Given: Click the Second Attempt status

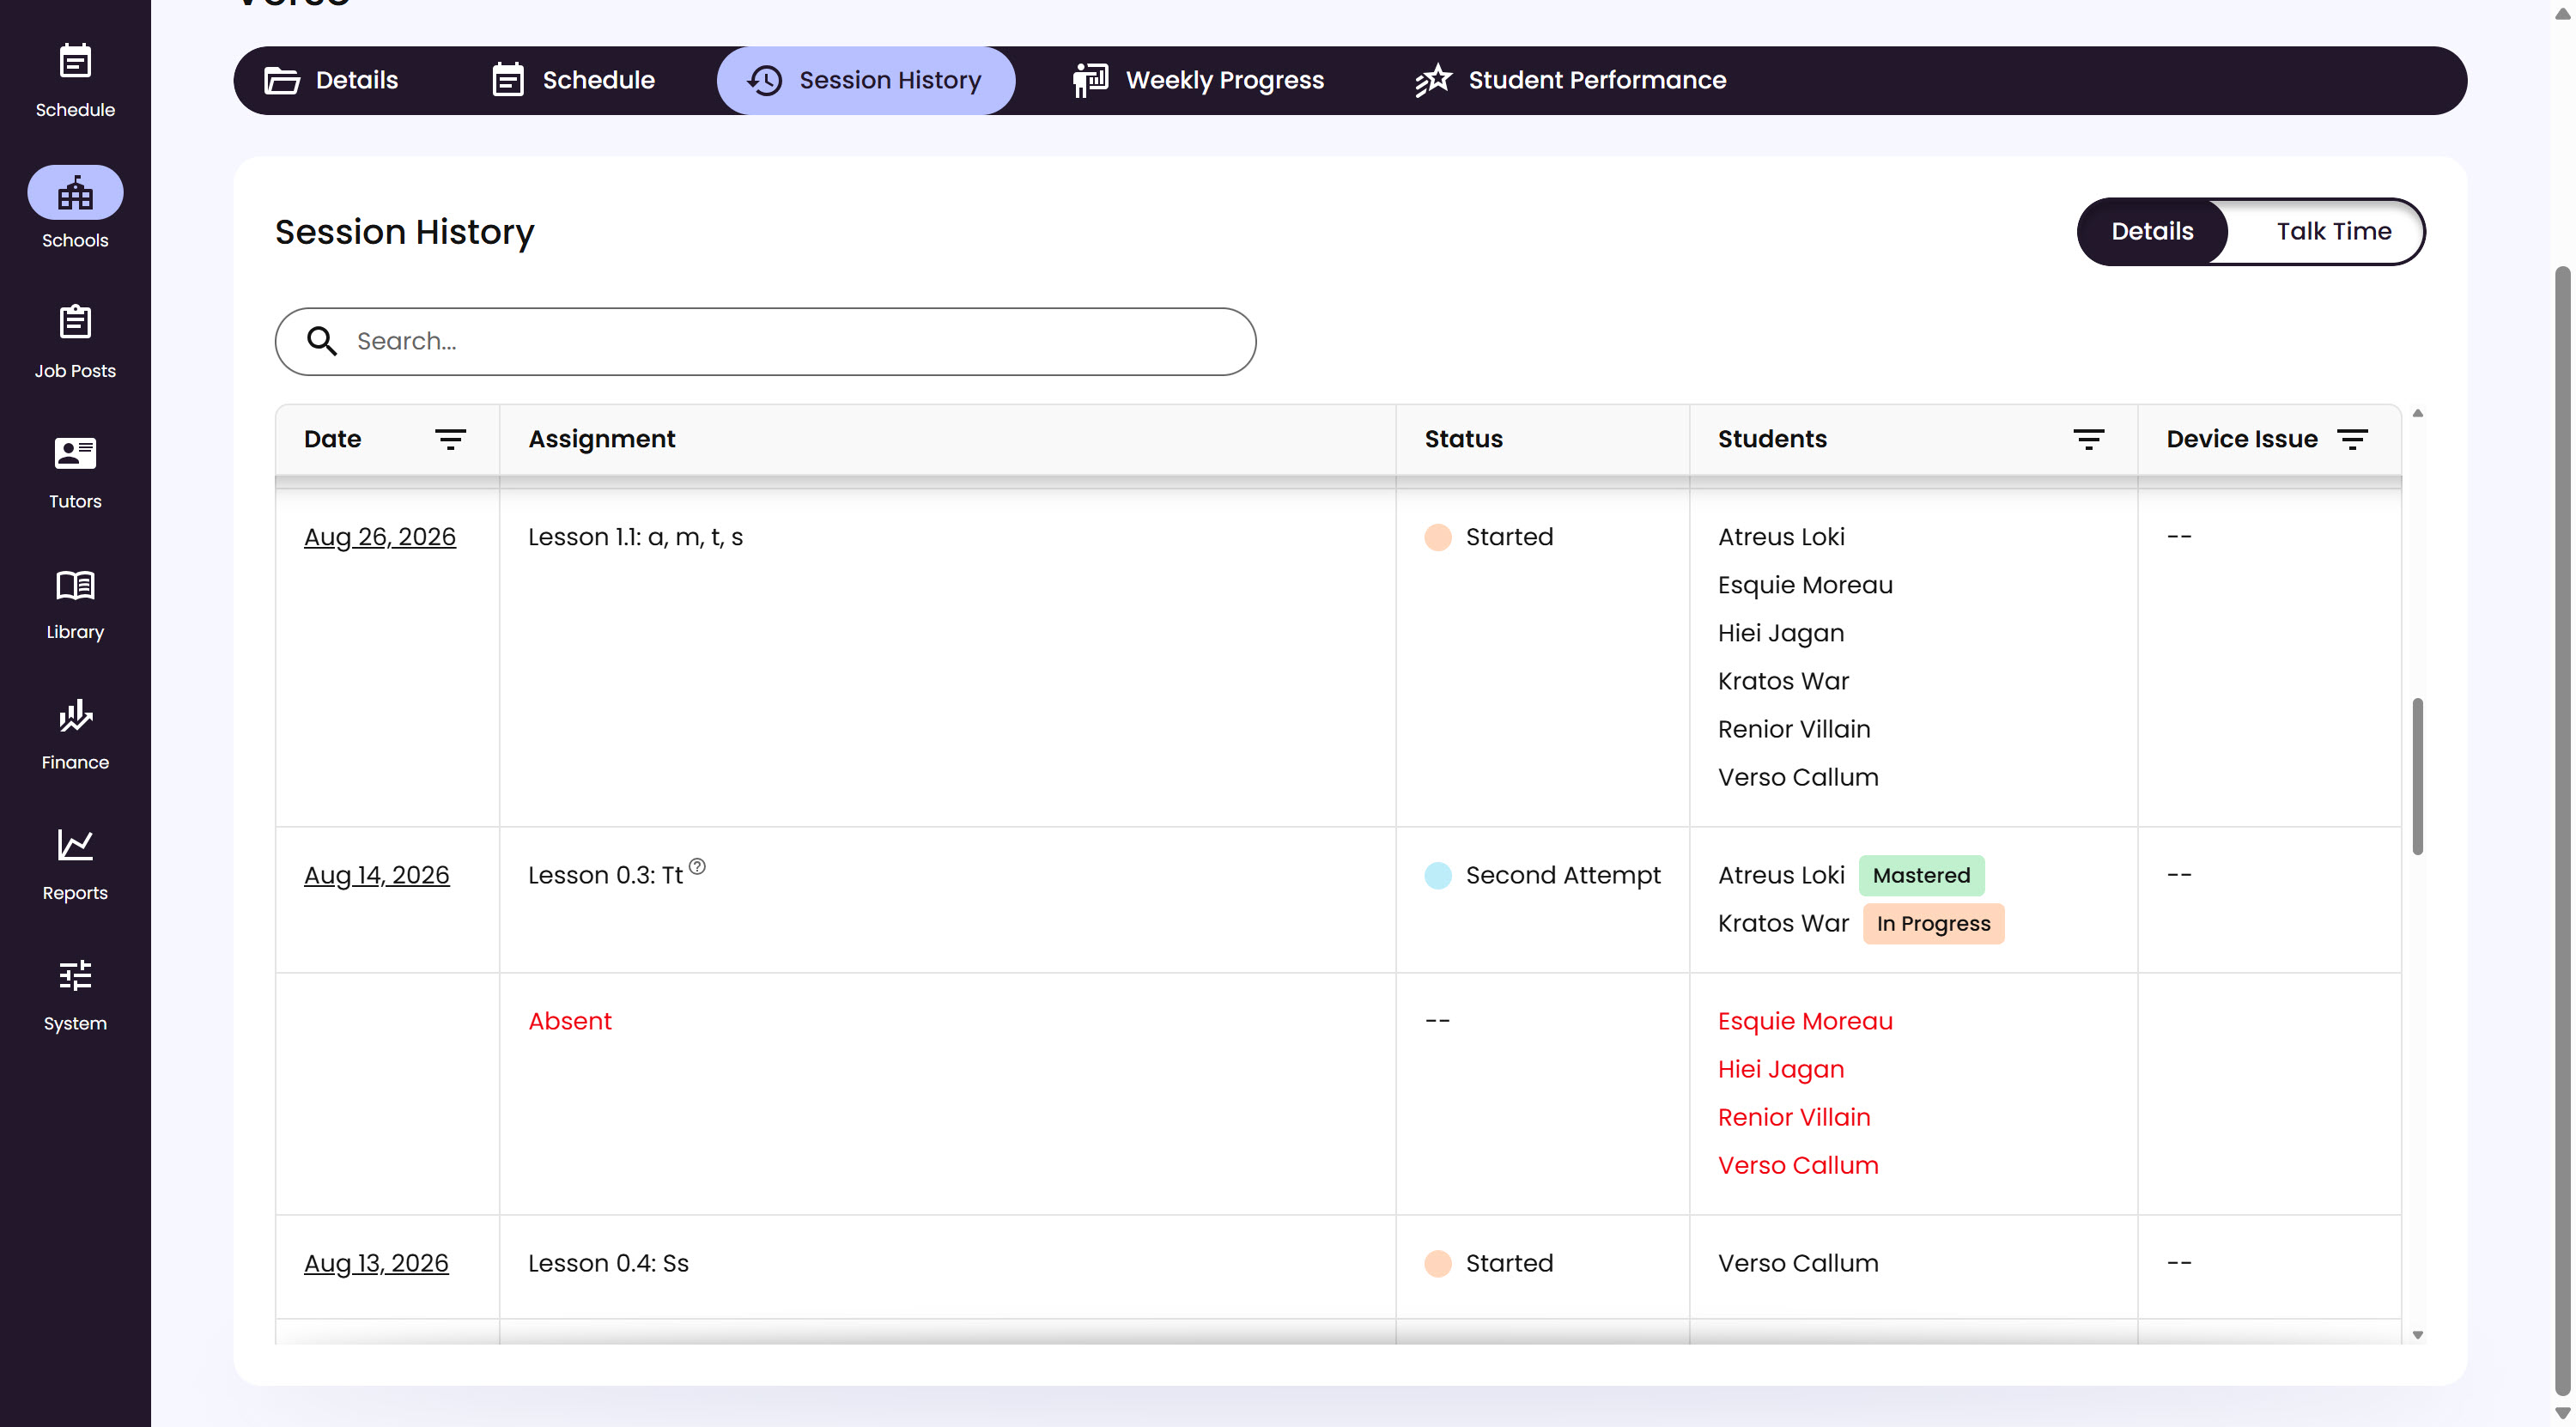Looking at the screenshot, I should [x=1542, y=875].
